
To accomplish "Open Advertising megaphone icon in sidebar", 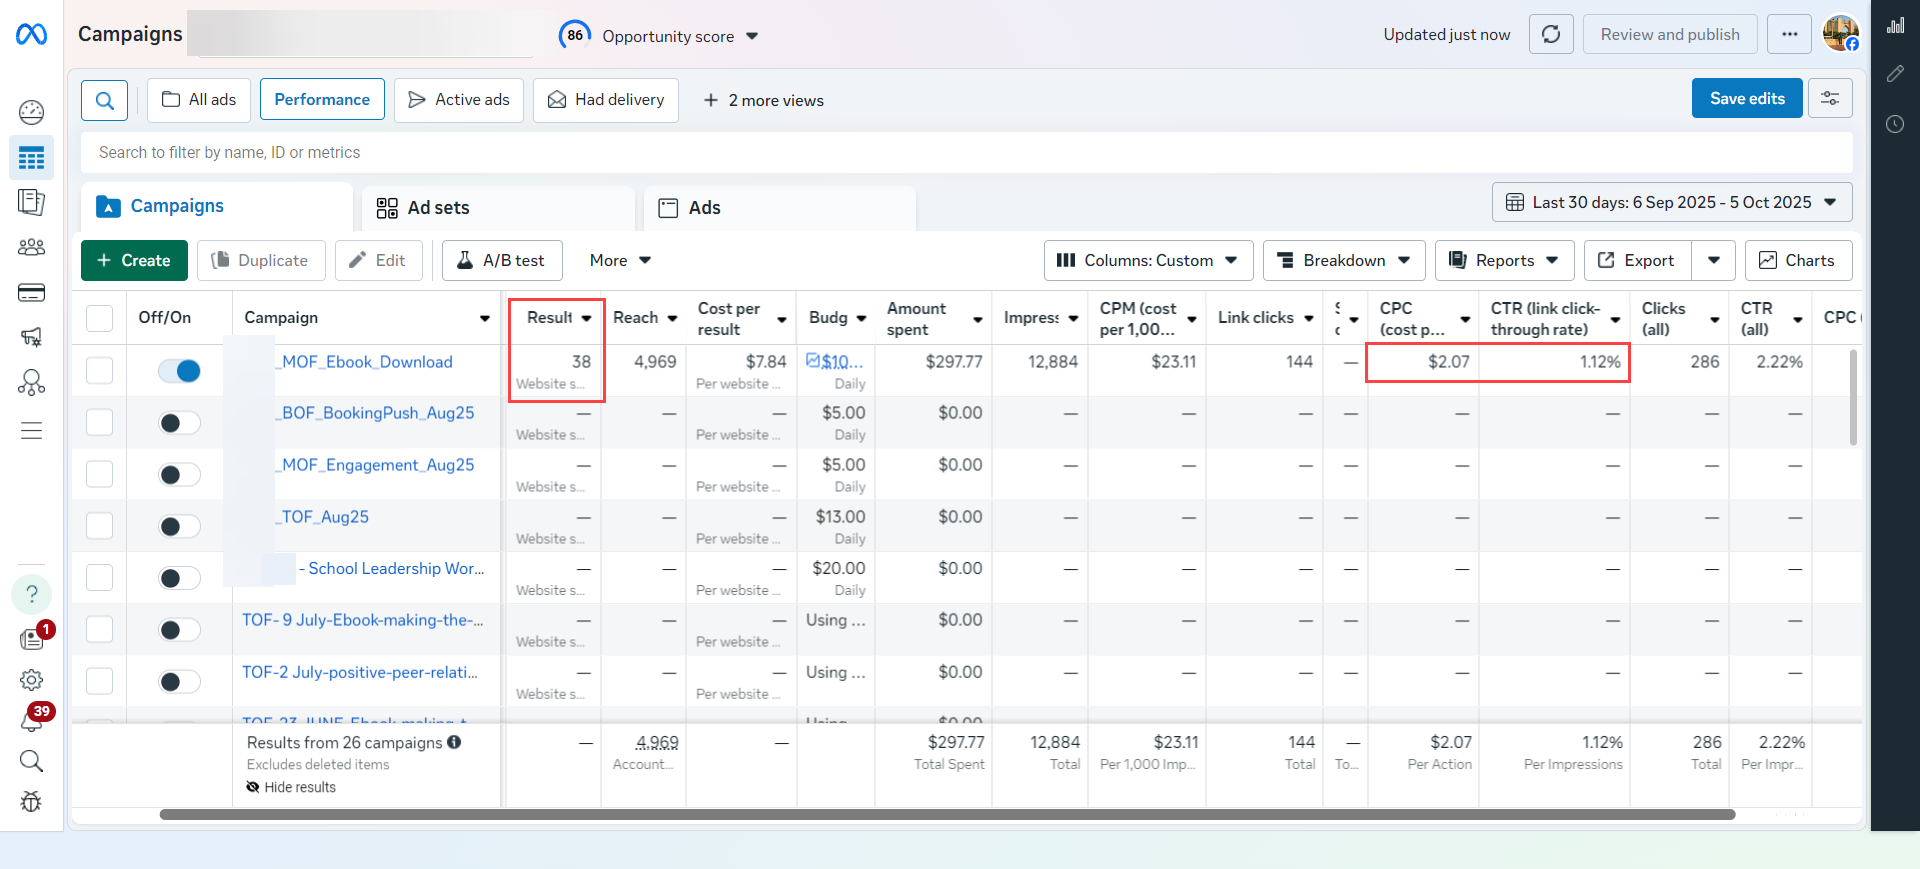I will click(32, 337).
